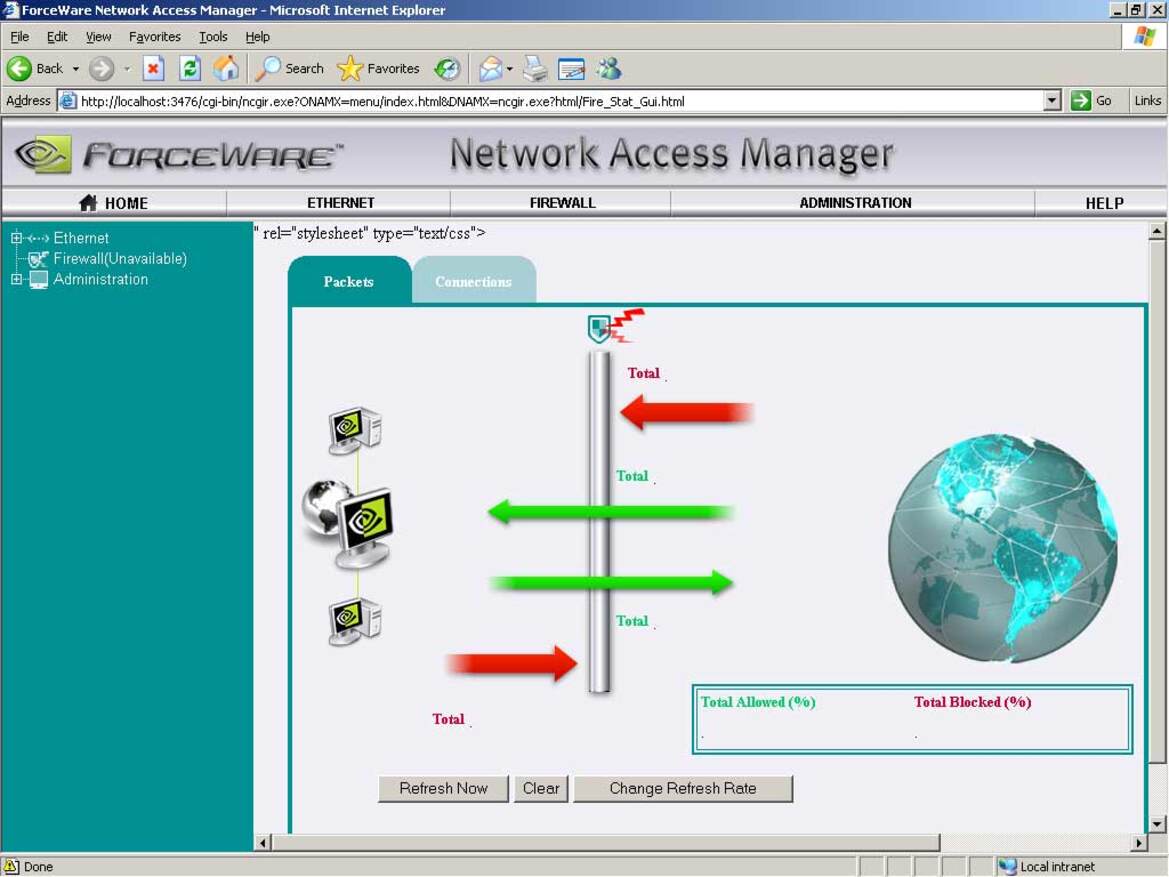Click in the address URL field
The height and width of the screenshot is (877, 1169).
tap(559, 101)
